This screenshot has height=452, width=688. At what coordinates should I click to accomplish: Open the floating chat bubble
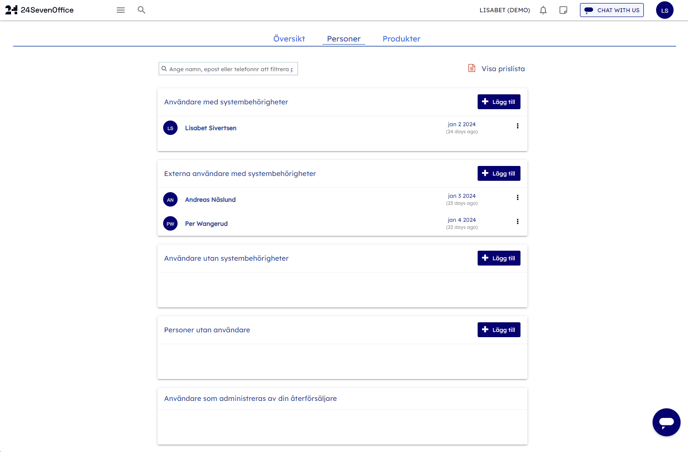[x=666, y=422]
